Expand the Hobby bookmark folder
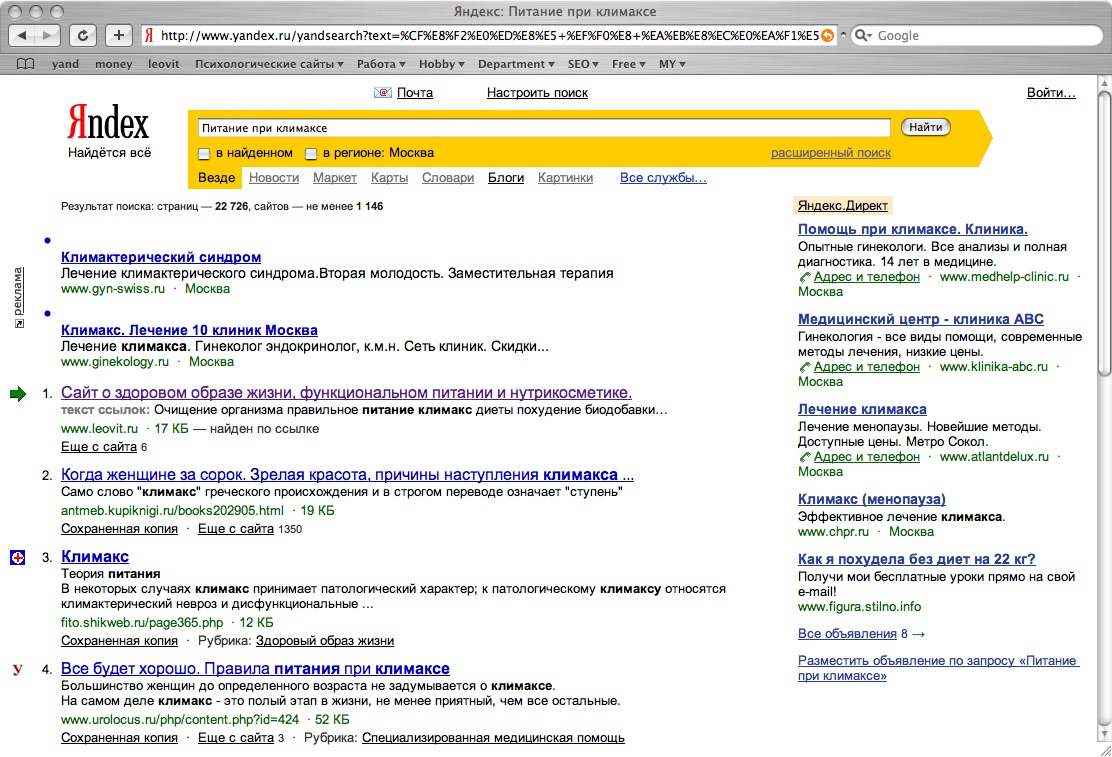This screenshot has width=1112, height=757. tap(442, 64)
